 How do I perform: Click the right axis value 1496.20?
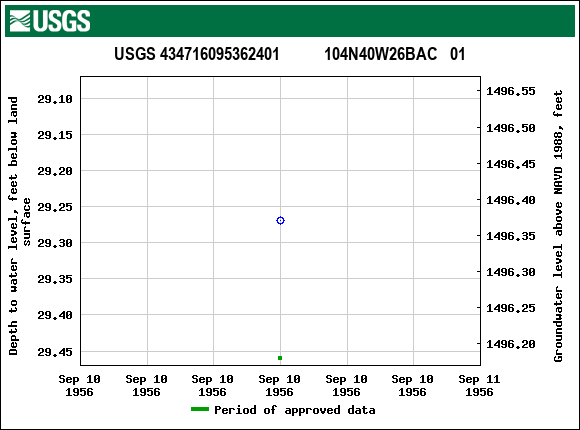click(x=510, y=344)
